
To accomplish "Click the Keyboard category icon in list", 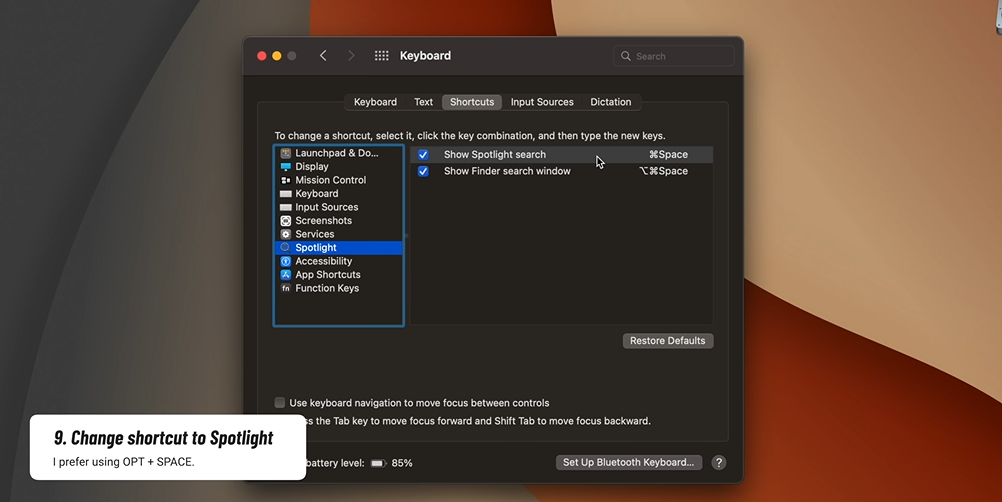I will tap(286, 194).
